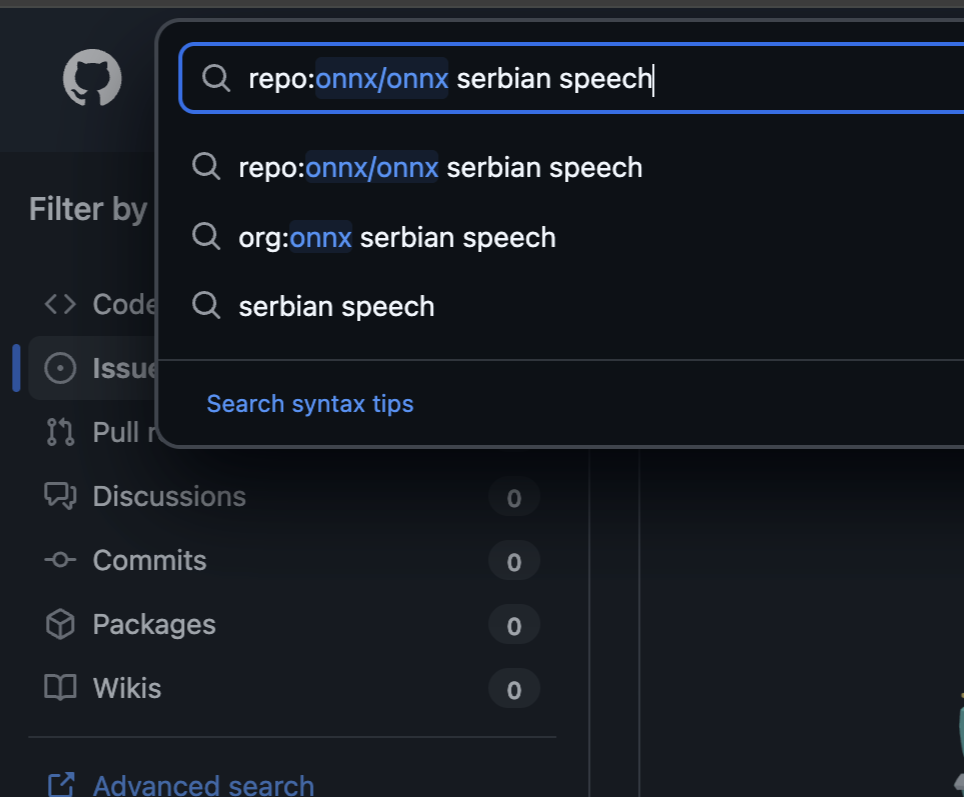Filter results by Commits label
This screenshot has height=797, width=964.
pos(150,560)
